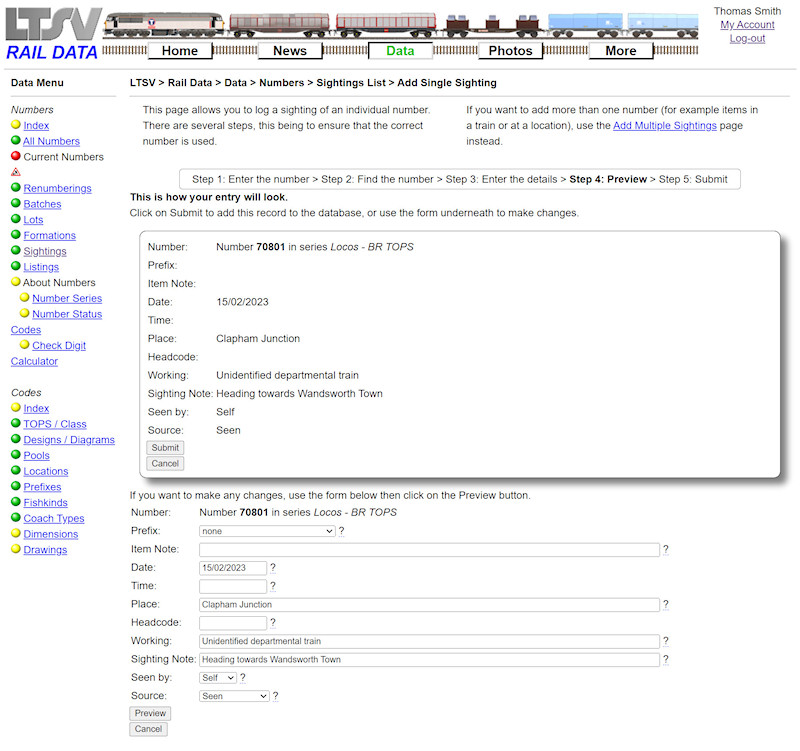Screen dimensions: 800x751
Task: Click the LTSV logo in the top left
Action: tap(50, 25)
